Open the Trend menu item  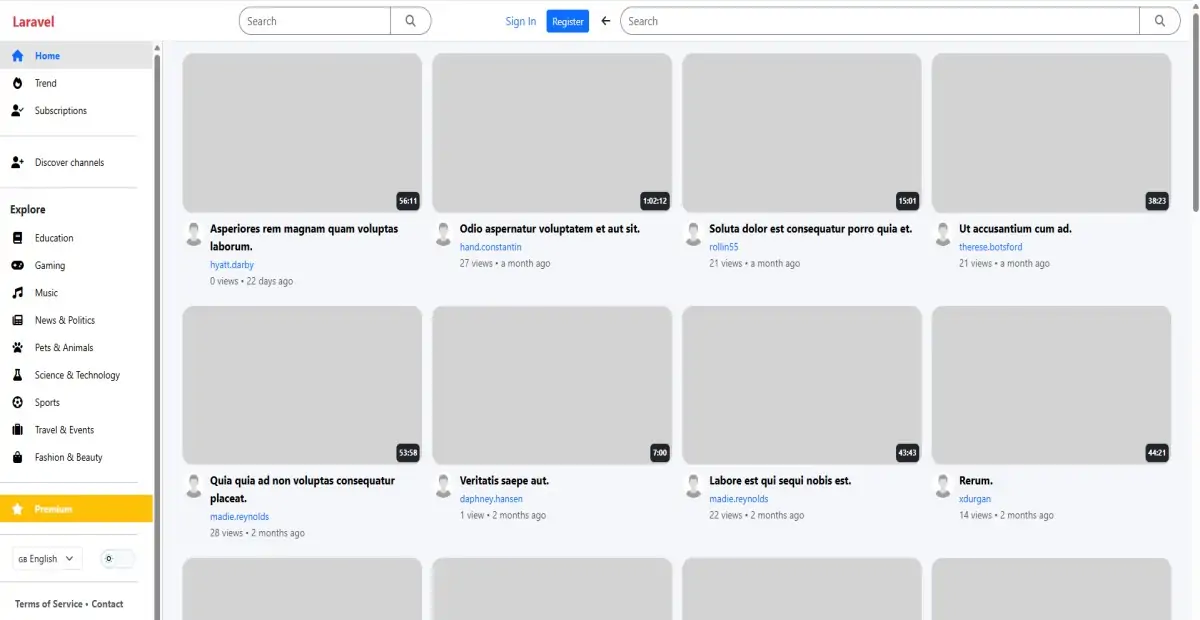pos(76,83)
